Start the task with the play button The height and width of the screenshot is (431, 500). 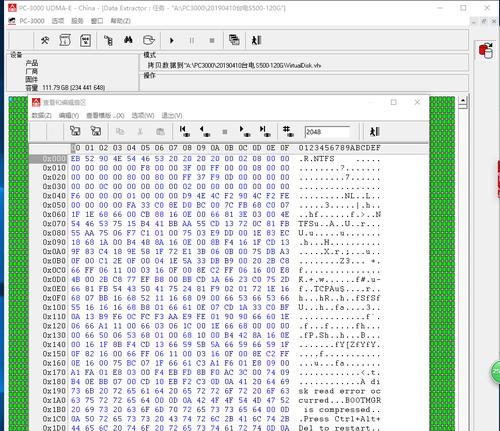pyautogui.click(x=172, y=41)
